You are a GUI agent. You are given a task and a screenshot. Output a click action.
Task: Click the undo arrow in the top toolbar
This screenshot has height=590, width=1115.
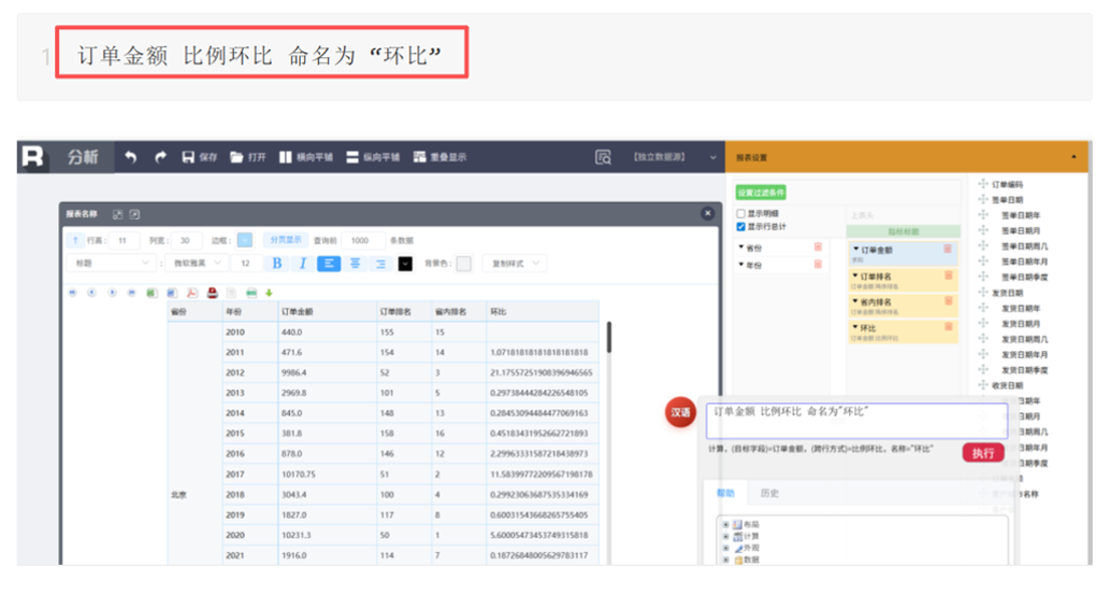(130, 157)
